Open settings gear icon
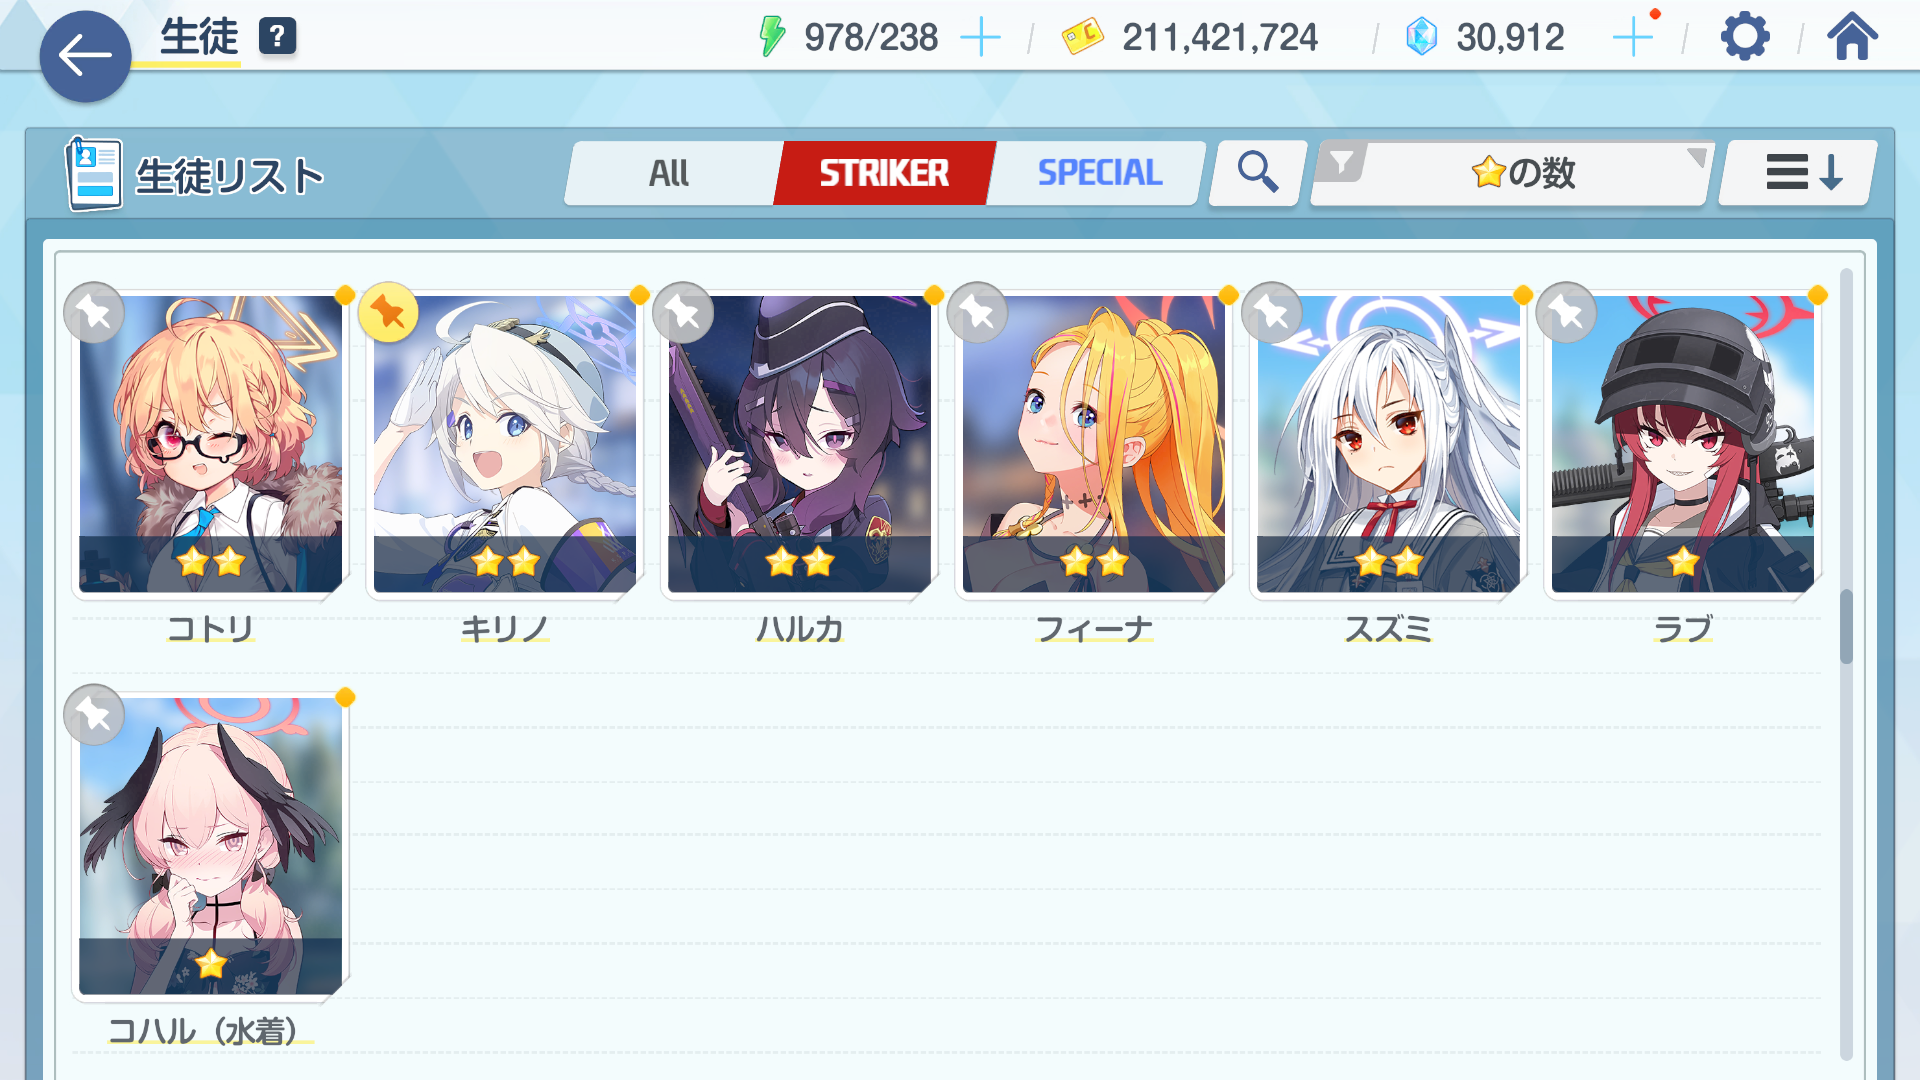The height and width of the screenshot is (1080, 1920). pyautogui.click(x=1745, y=37)
